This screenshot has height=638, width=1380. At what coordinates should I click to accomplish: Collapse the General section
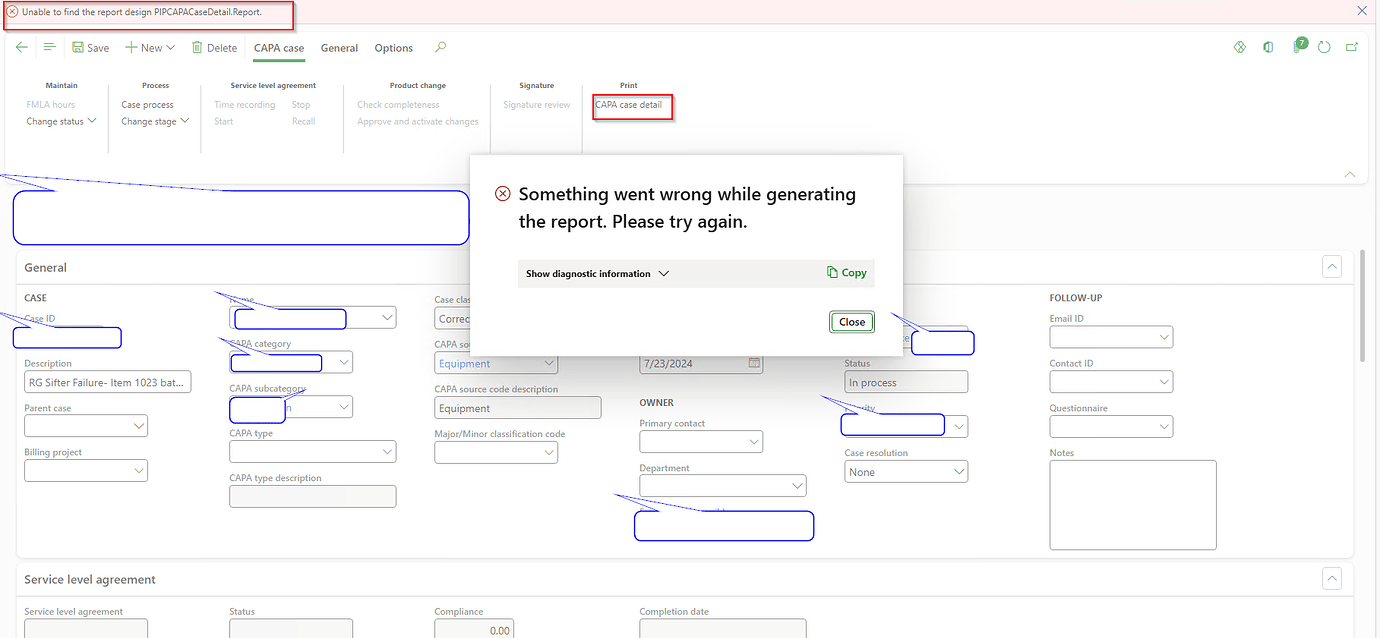click(1332, 267)
